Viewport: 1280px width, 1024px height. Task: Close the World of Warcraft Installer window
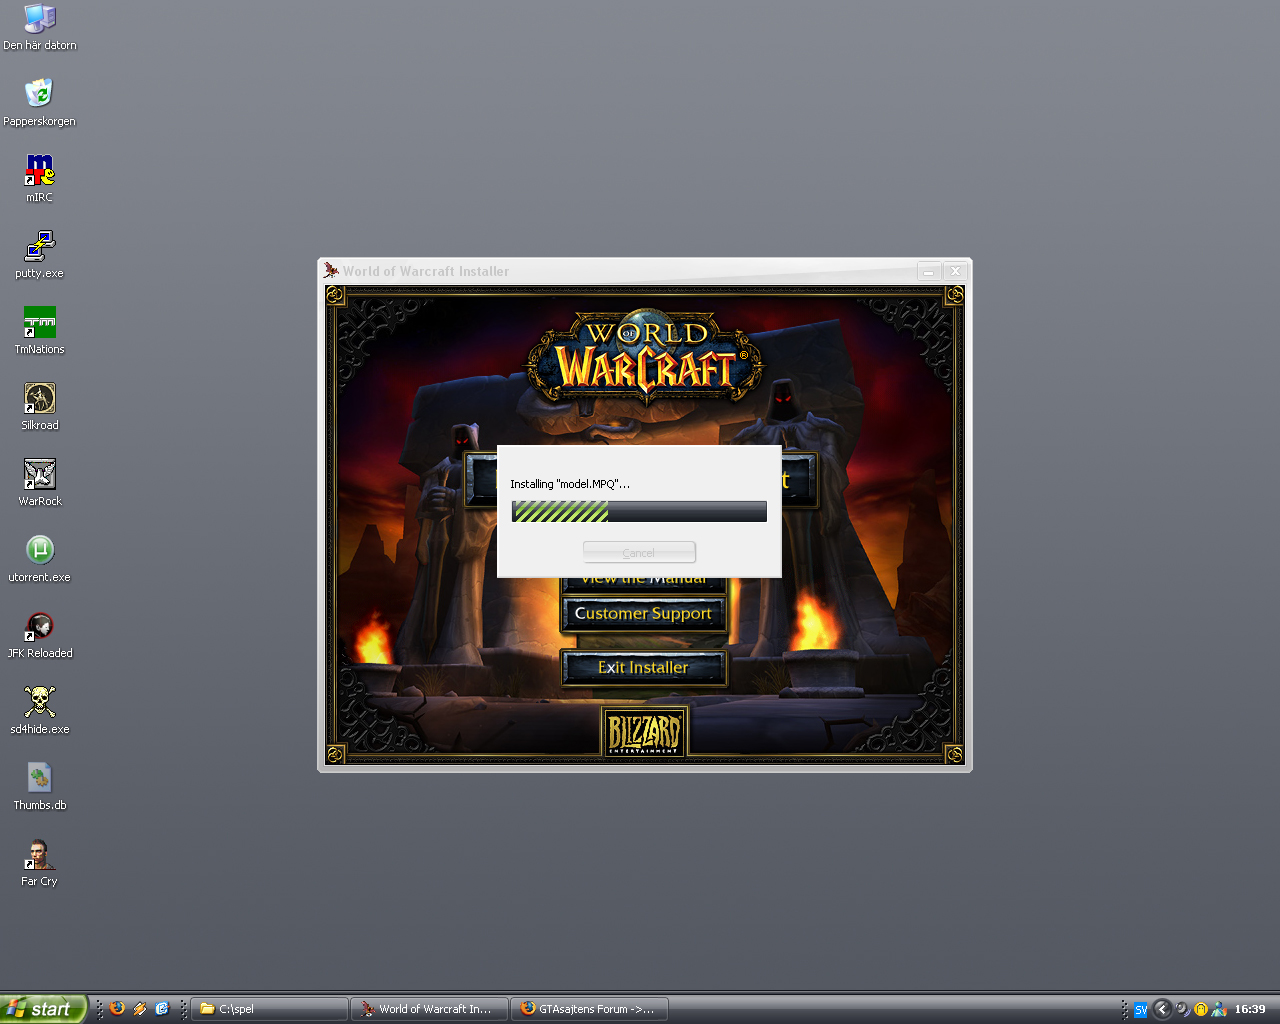point(956,271)
